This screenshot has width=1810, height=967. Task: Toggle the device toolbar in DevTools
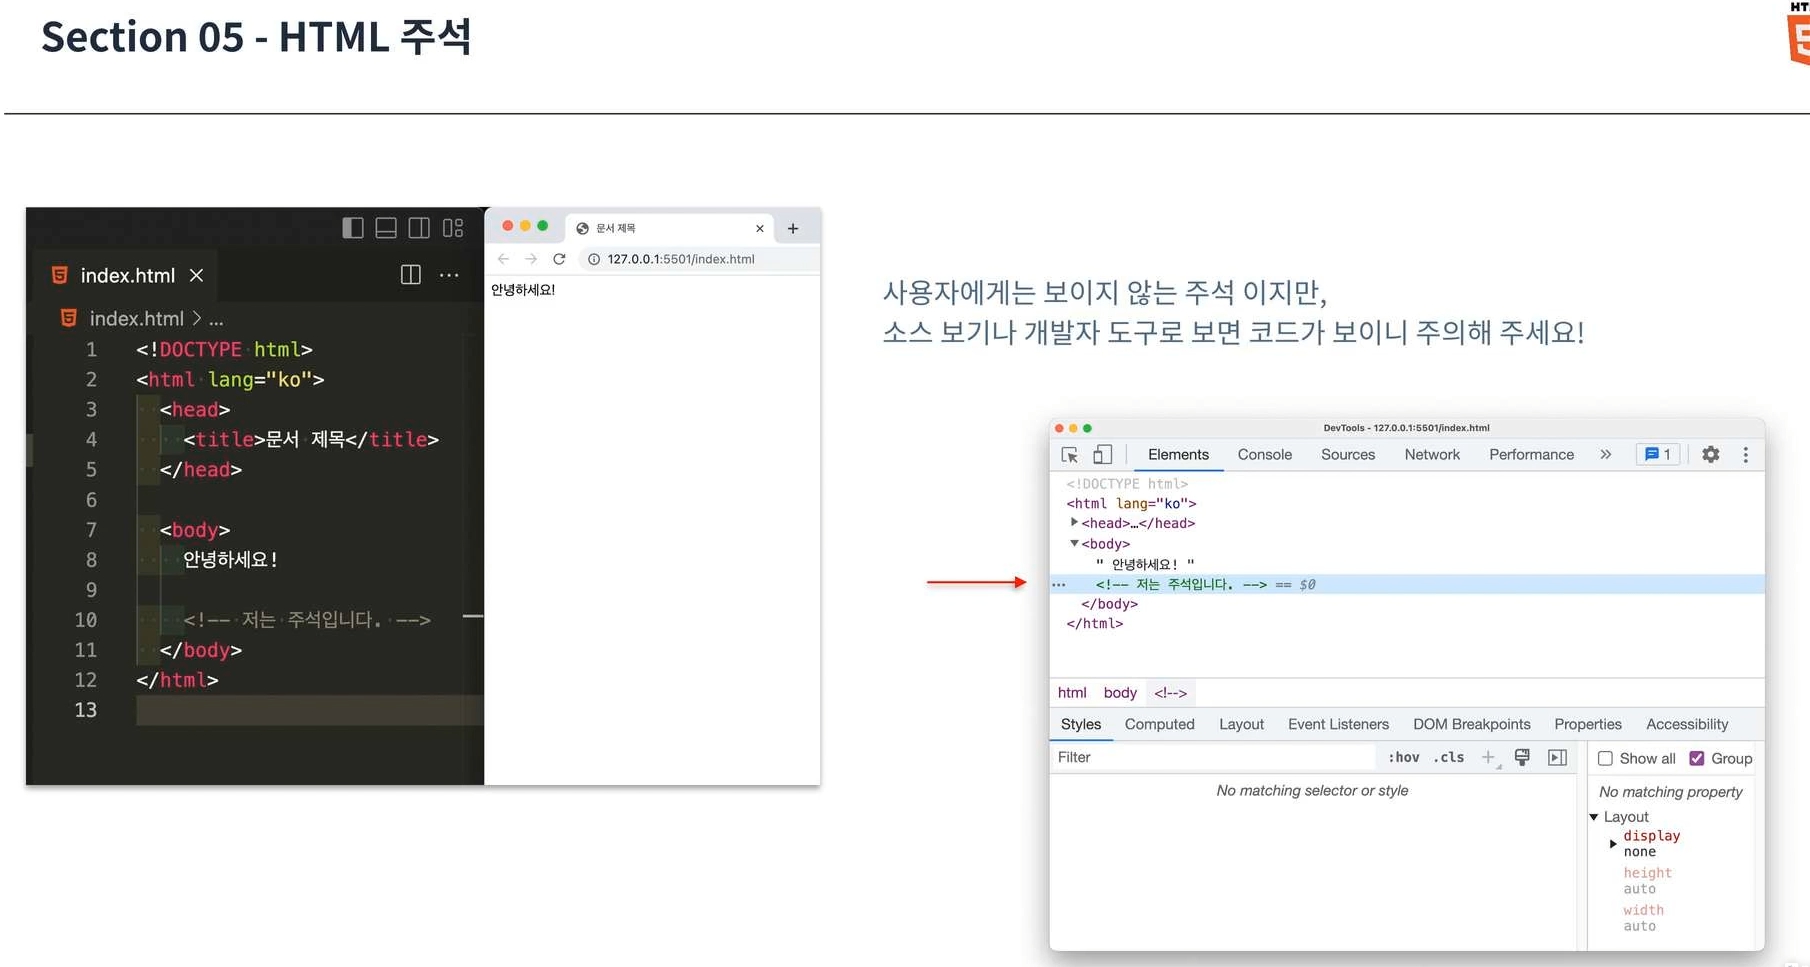pos(1102,455)
